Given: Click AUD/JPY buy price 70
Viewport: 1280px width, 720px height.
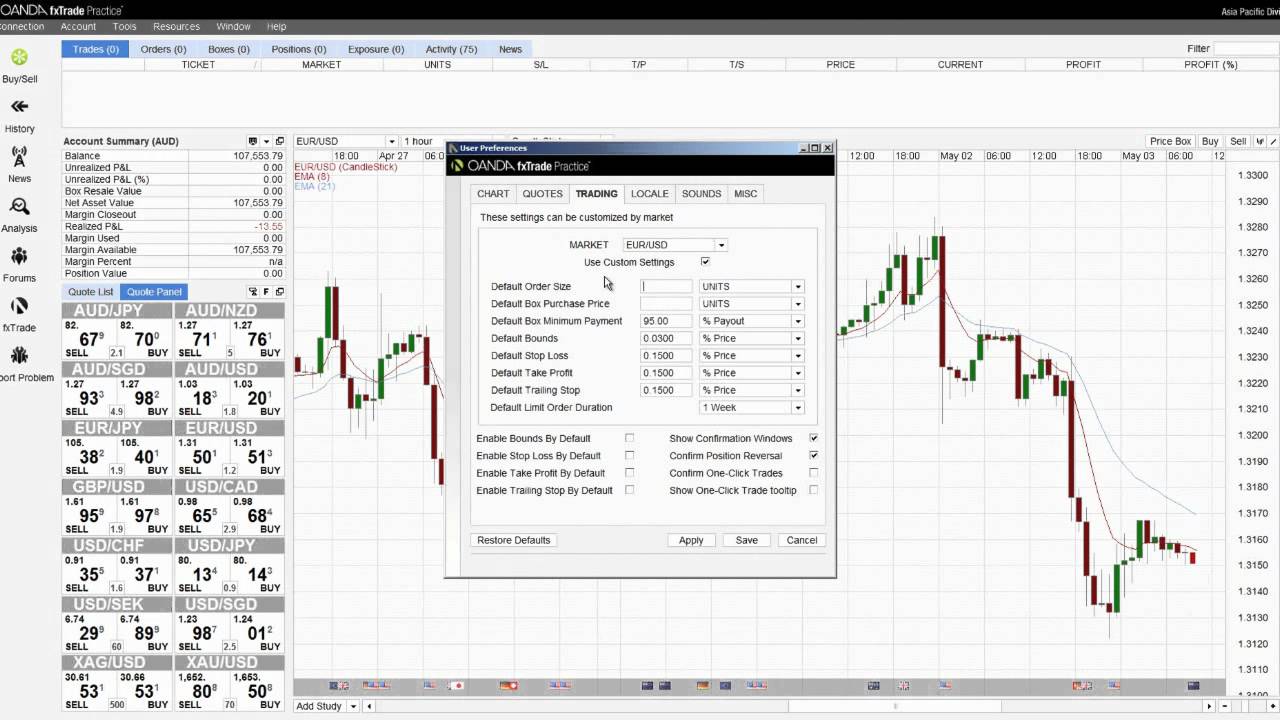Looking at the screenshot, I should (146, 340).
